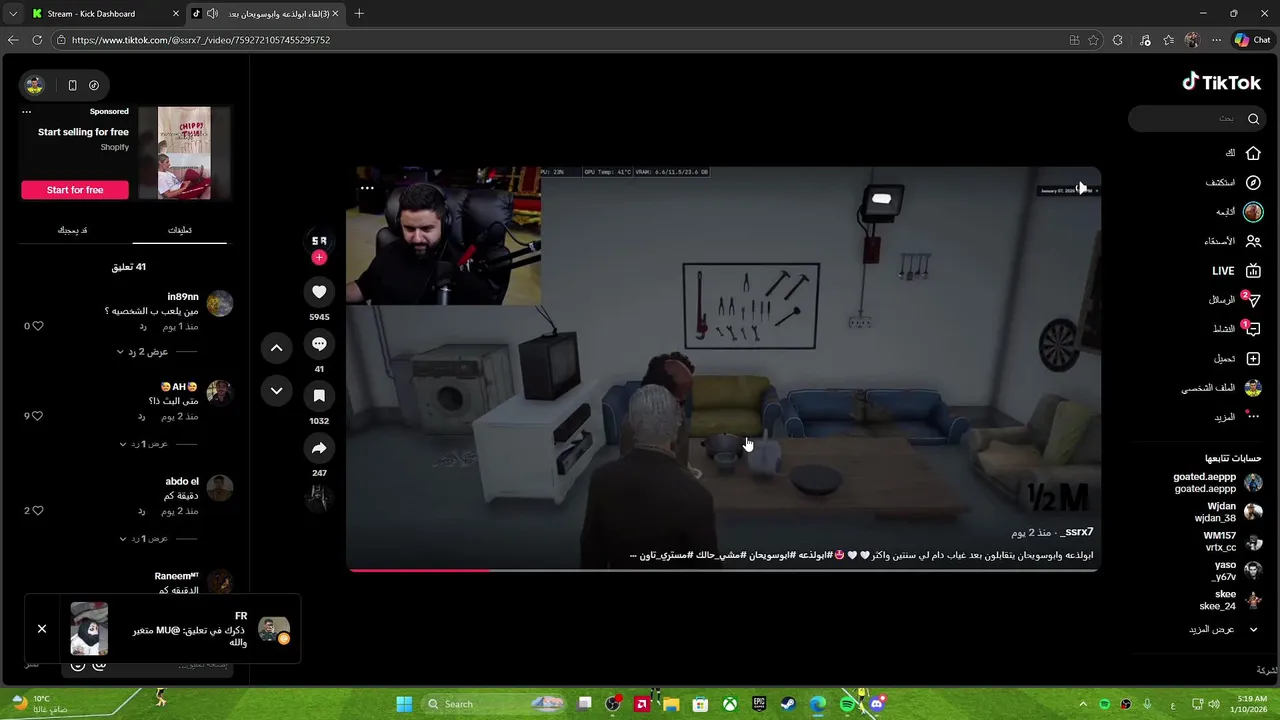This screenshot has height=720, width=1280.
Task: Like in89nn's comment
Action: tap(38, 326)
